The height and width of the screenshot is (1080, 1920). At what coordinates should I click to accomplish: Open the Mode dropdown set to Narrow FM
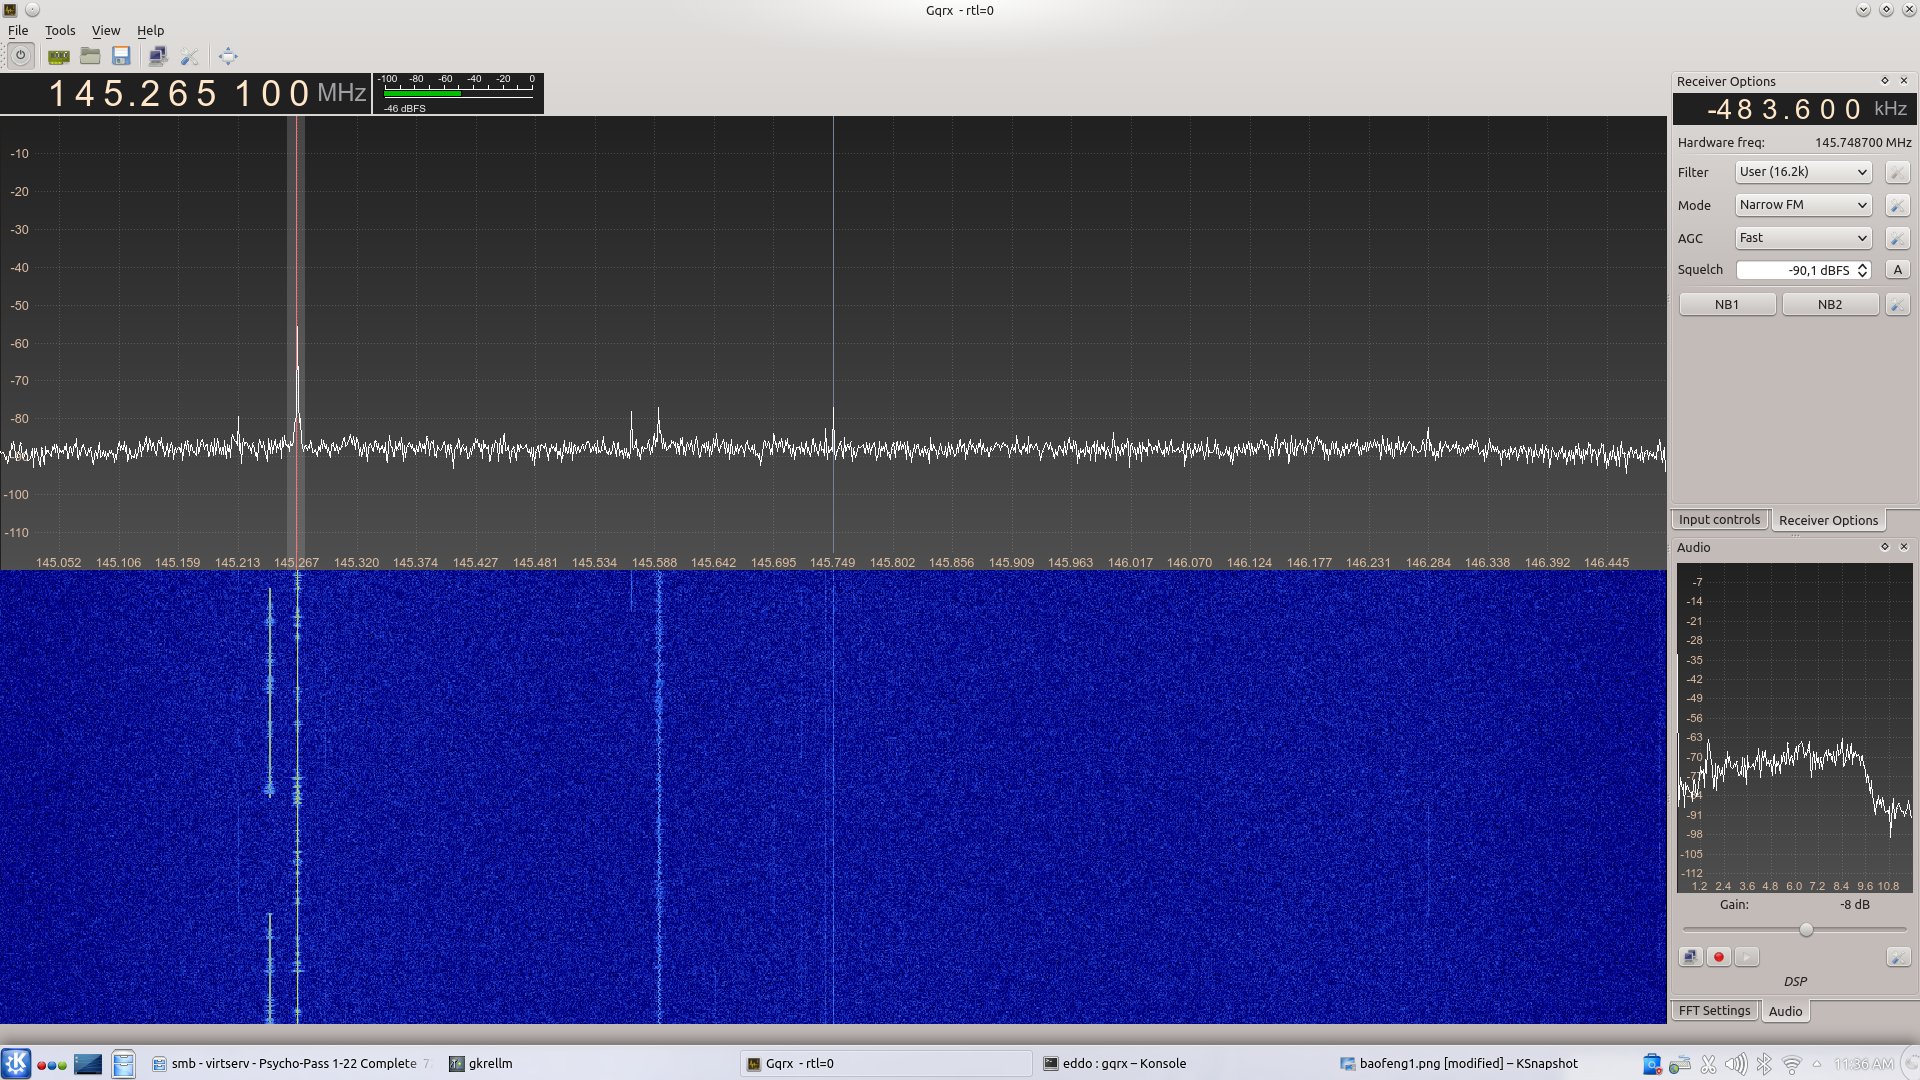[x=1802, y=205]
